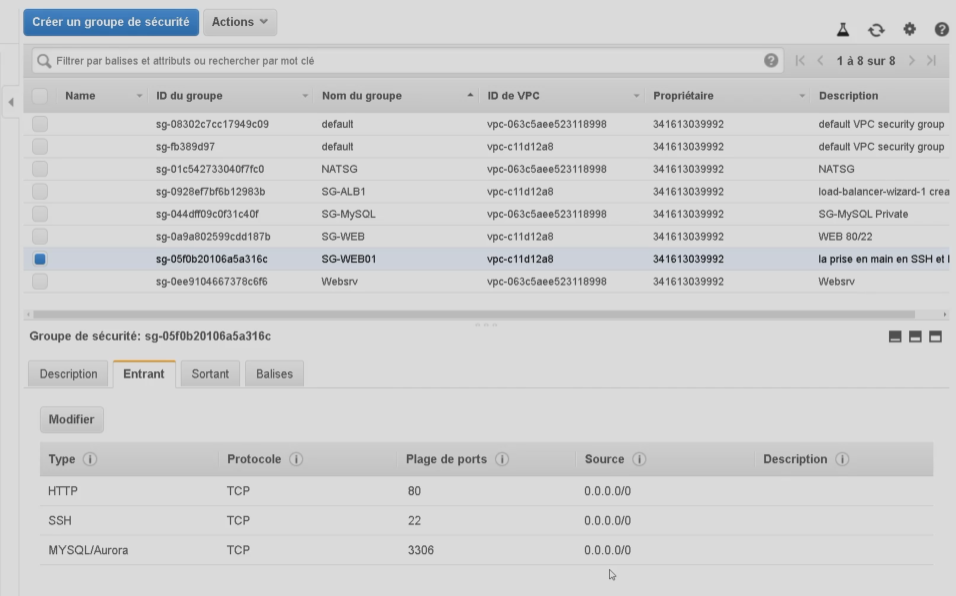Click group name SG-MySQL
The height and width of the screenshot is (596, 956).
tap(348, 214)
